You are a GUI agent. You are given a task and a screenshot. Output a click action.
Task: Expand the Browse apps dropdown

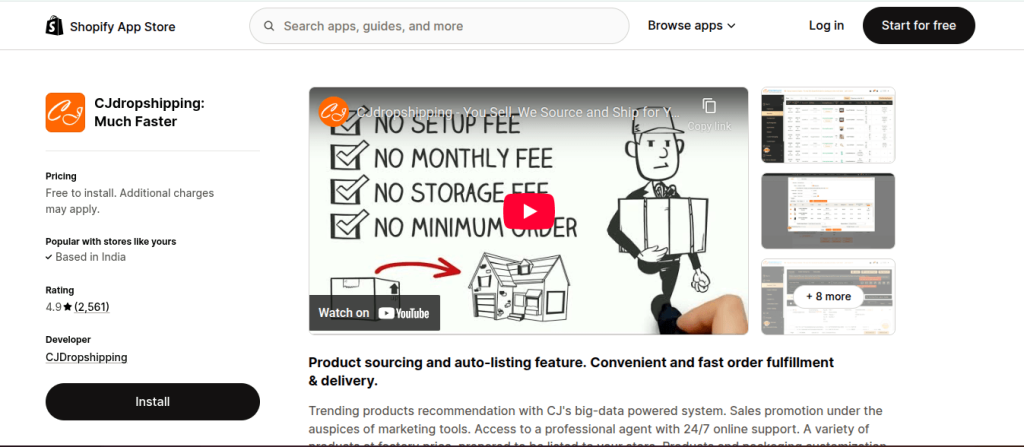click(692, 25)
